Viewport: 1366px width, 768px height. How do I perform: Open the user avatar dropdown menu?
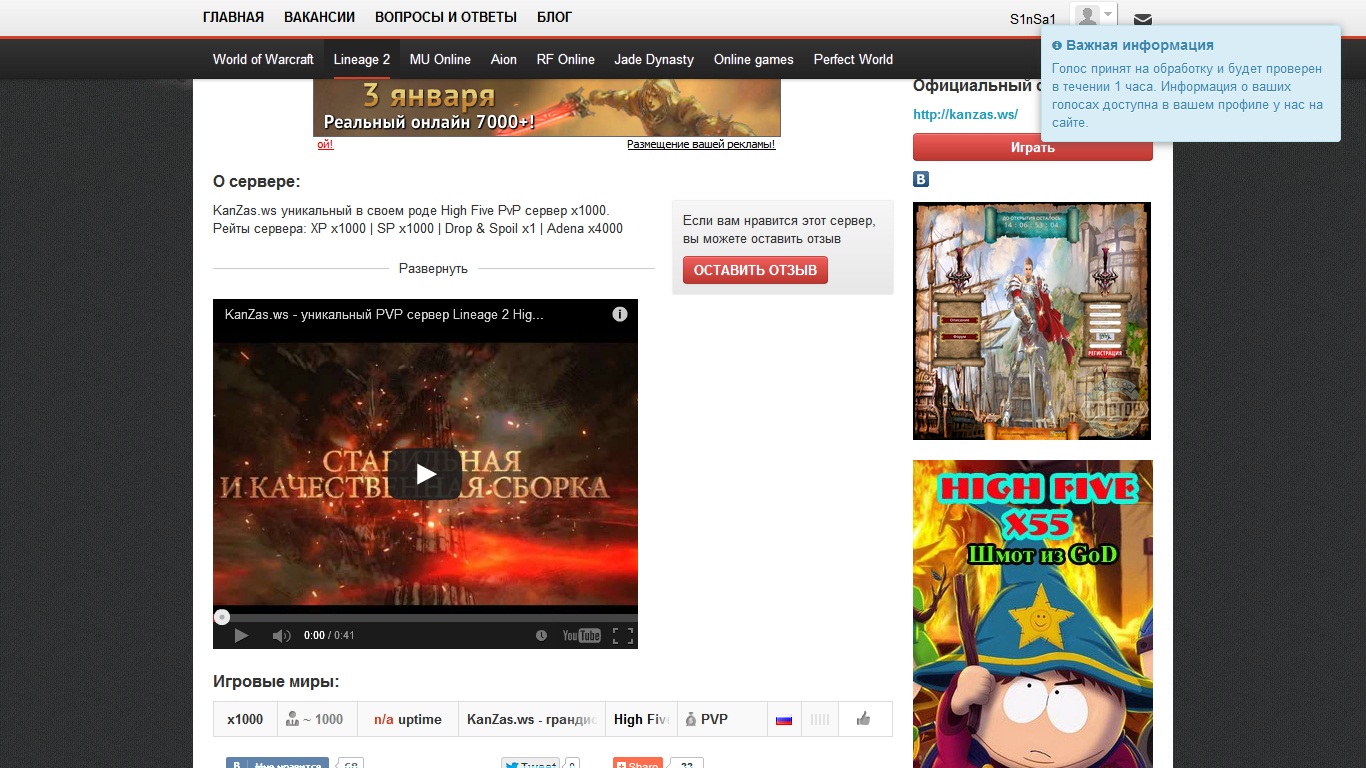point(1093,17)
